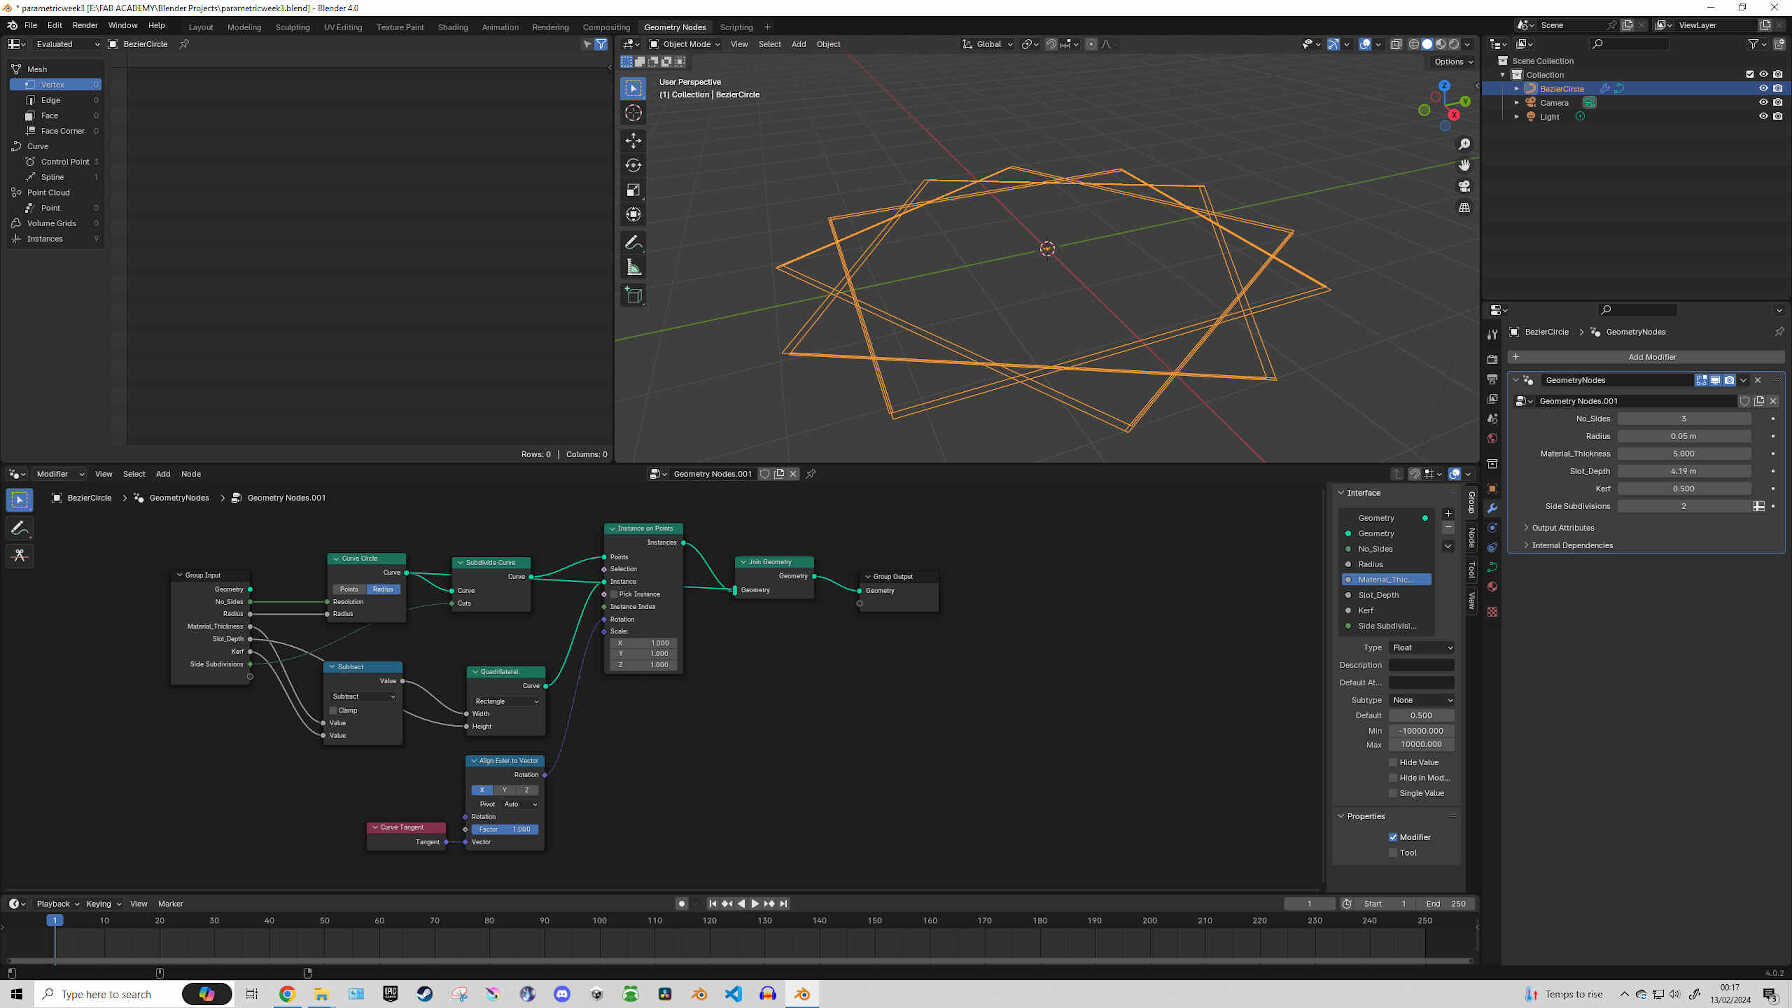Expand the Output Attributes section
Viewport: 1792px width, 1008px height.
coord(1562,528)
